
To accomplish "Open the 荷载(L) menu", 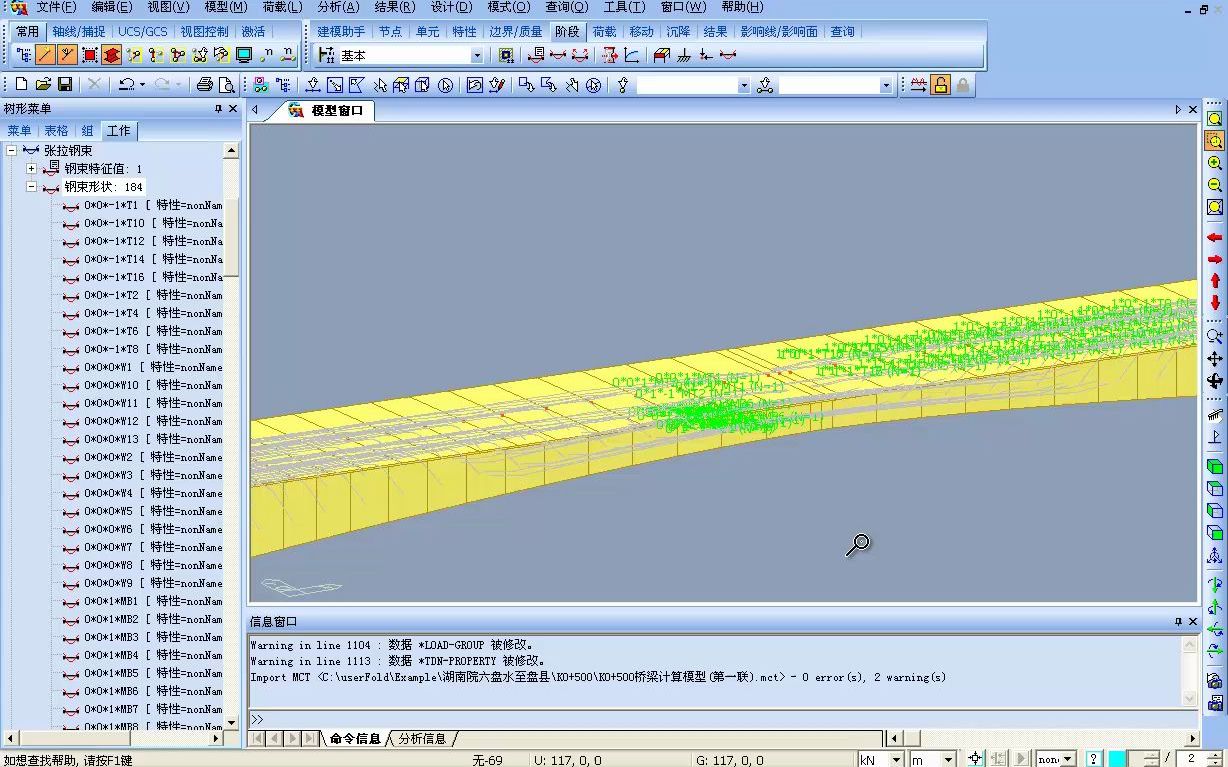I will 281,7.
